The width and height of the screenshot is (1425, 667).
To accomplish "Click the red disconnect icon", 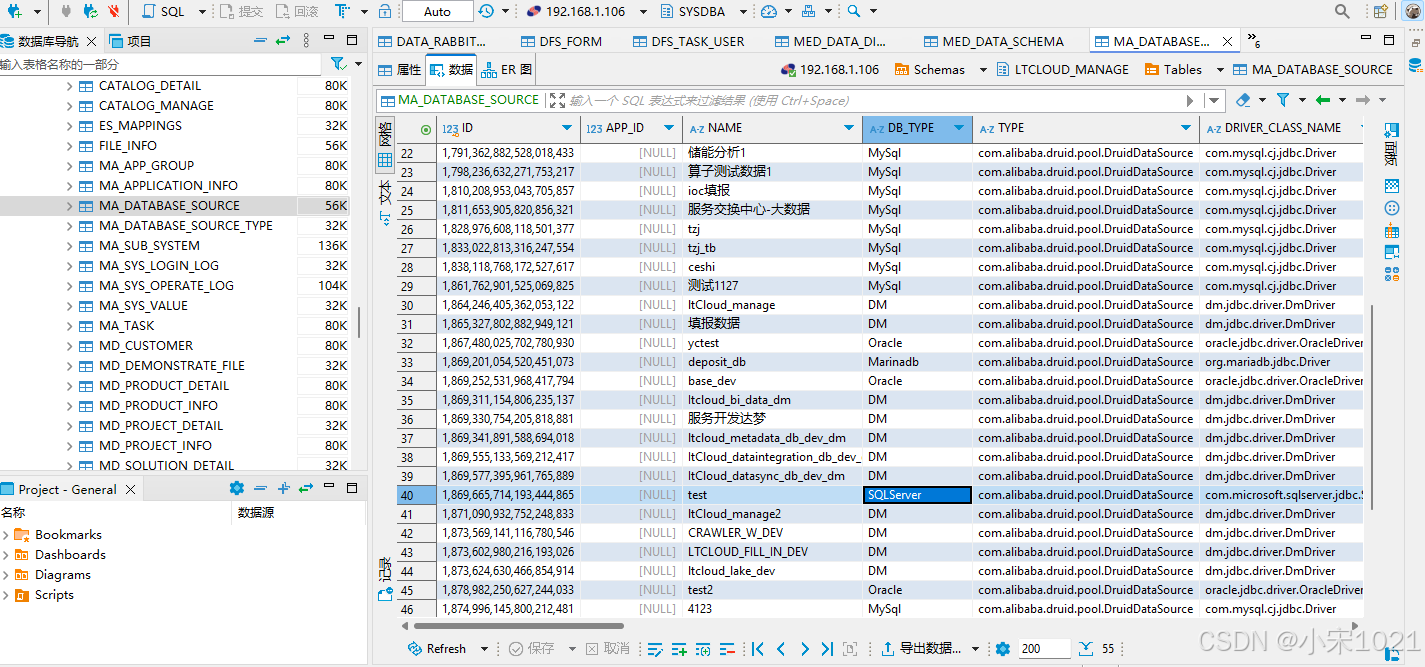I will tap(114, 11).
